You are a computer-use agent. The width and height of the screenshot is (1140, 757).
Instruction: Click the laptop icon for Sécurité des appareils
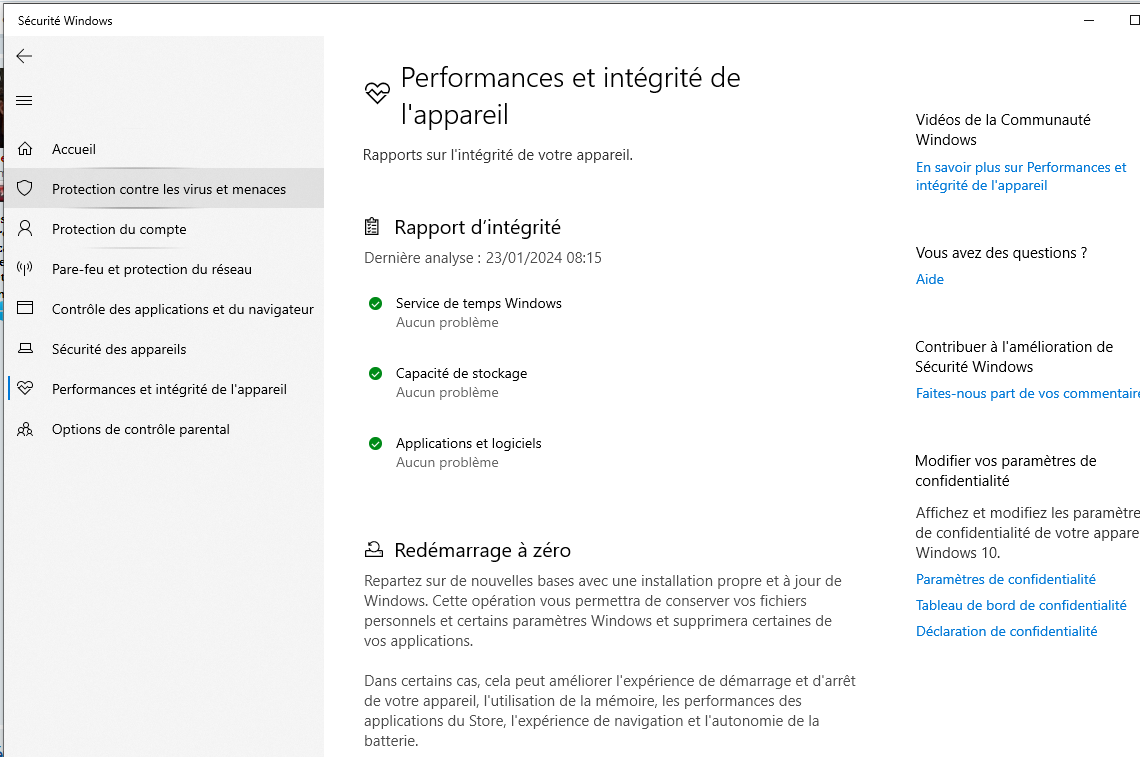point(25,348)
